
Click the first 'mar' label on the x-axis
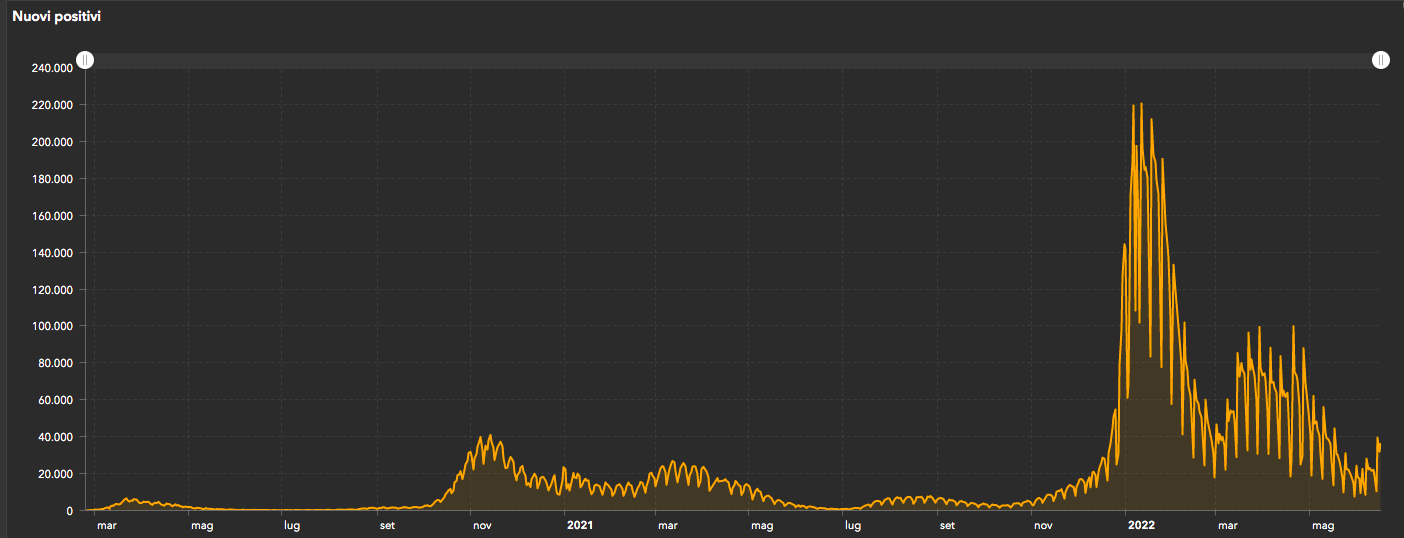(106, 525)
